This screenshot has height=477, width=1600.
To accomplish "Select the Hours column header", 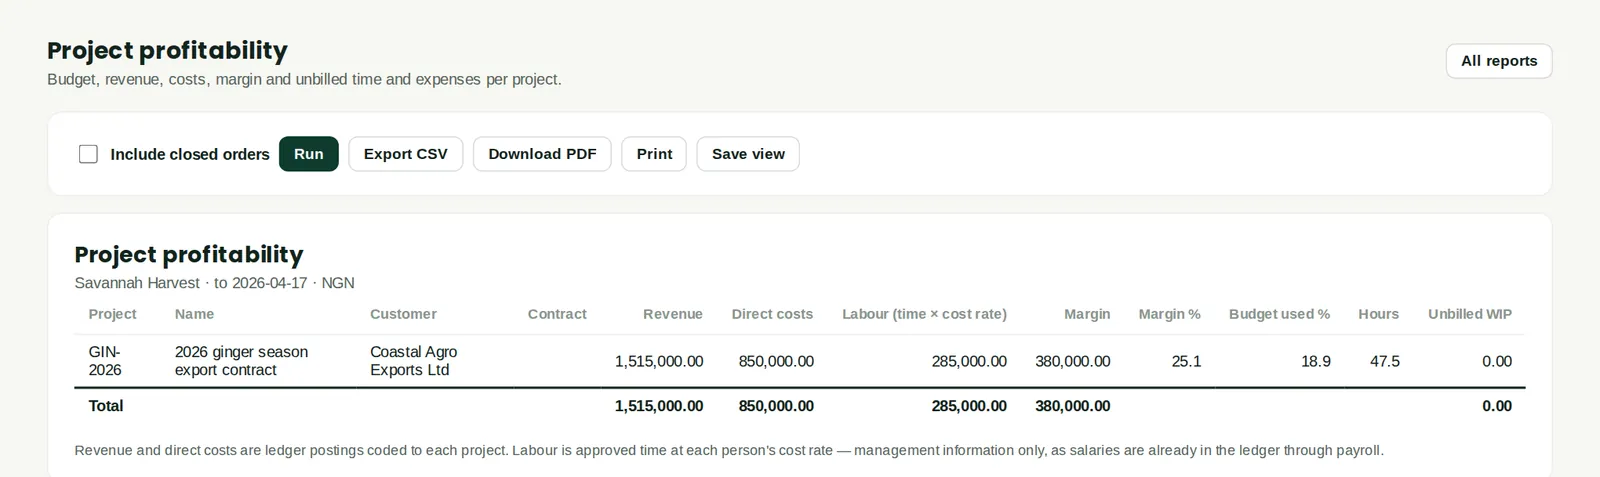I will click(1378, 314).
